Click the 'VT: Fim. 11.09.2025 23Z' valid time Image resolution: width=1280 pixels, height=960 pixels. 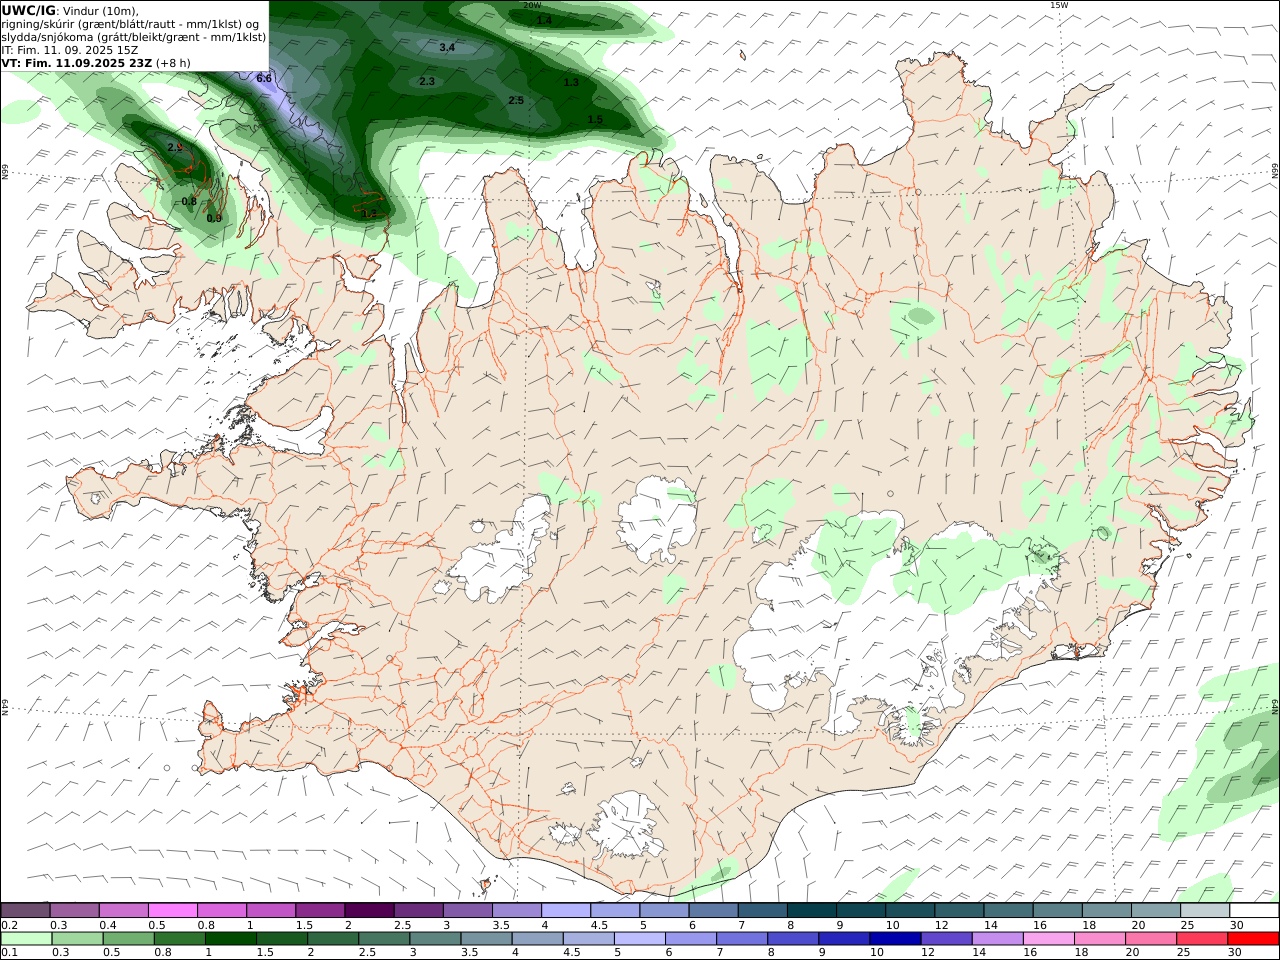[x=77, y=62]
